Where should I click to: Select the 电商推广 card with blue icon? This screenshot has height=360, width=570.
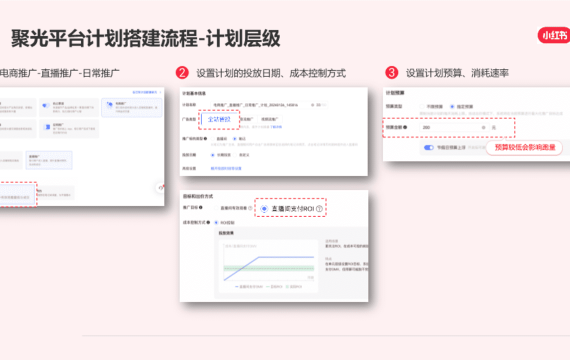pos(132,107)
